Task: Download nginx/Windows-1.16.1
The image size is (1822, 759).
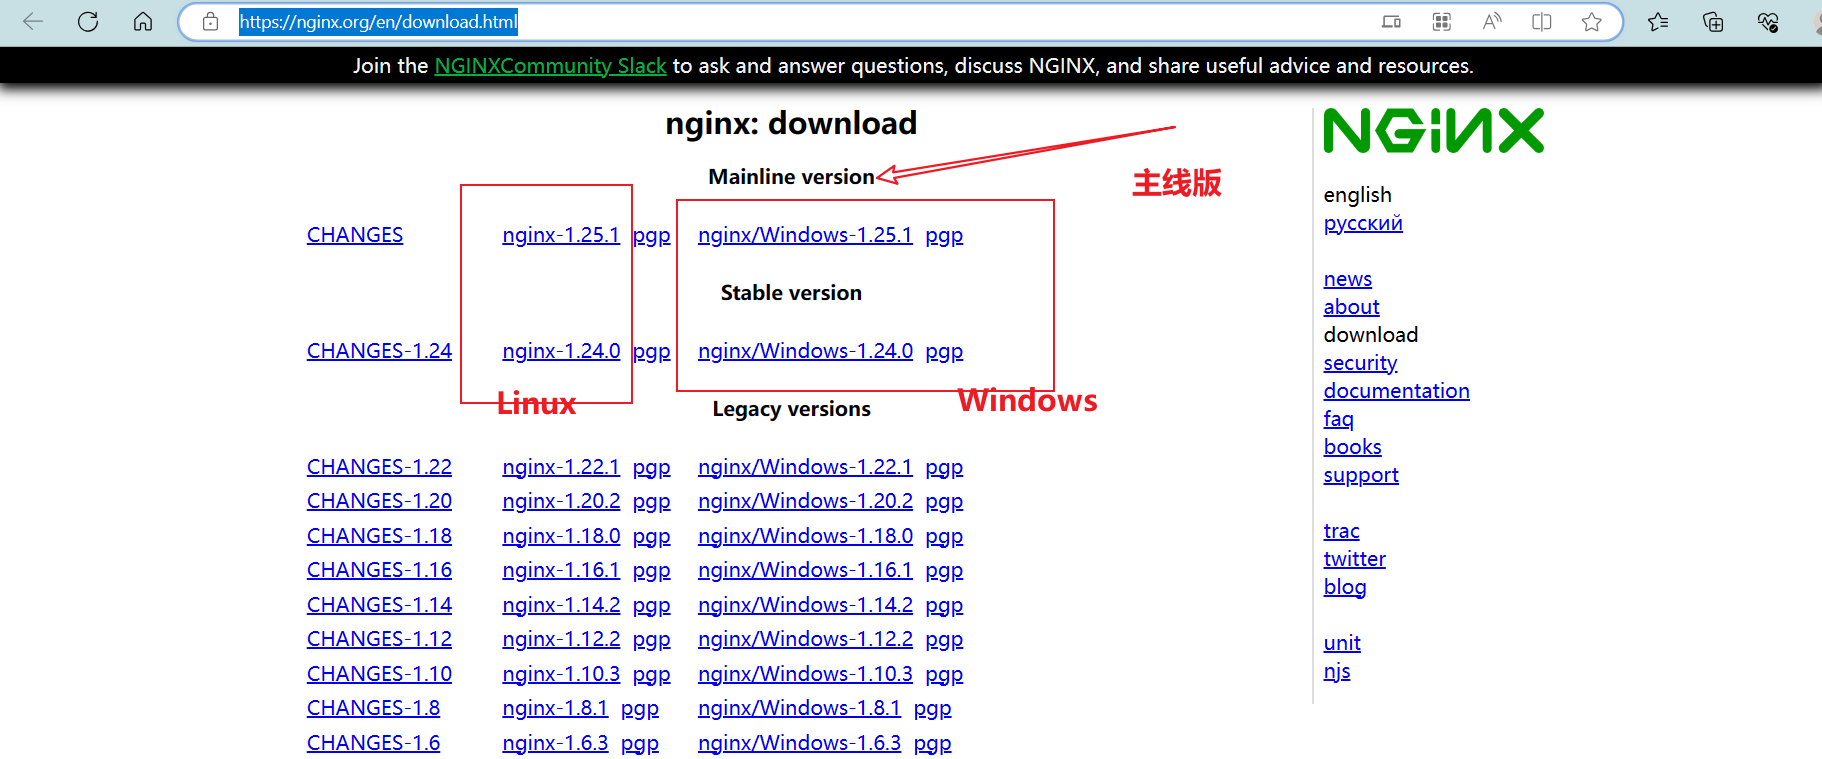Action: point(805,570)
